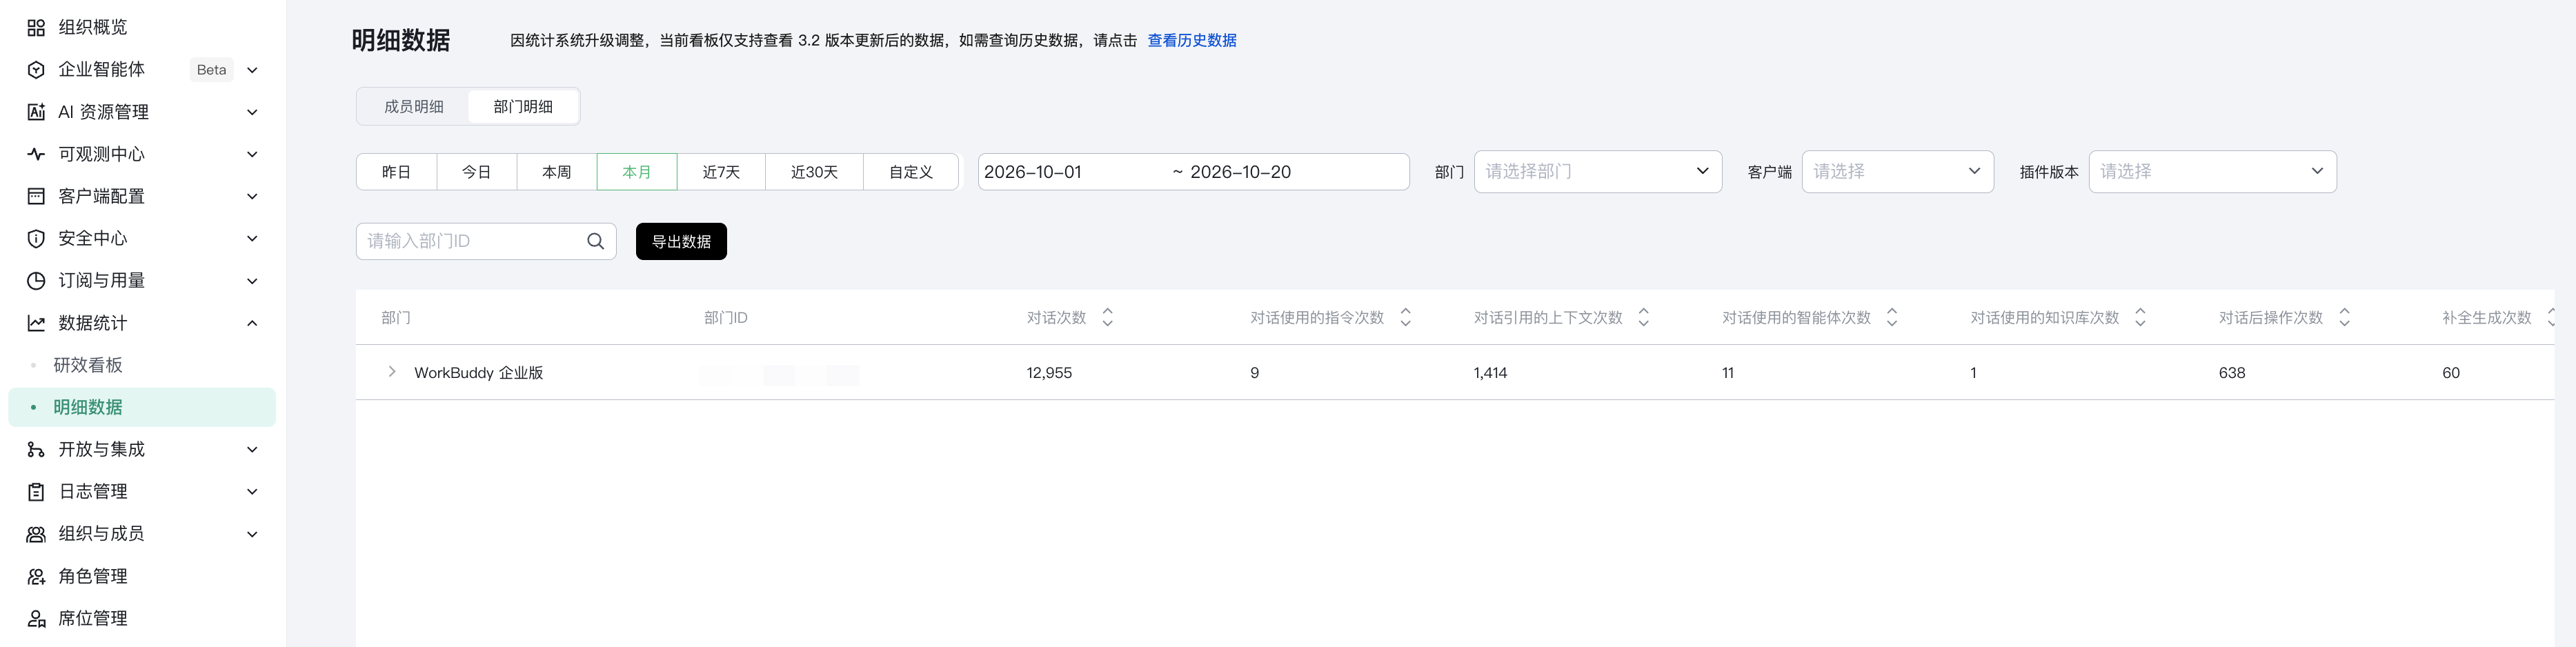Click the 席位管理 seat icon
Screen dimensions: 2576x647
pos(36,619)
